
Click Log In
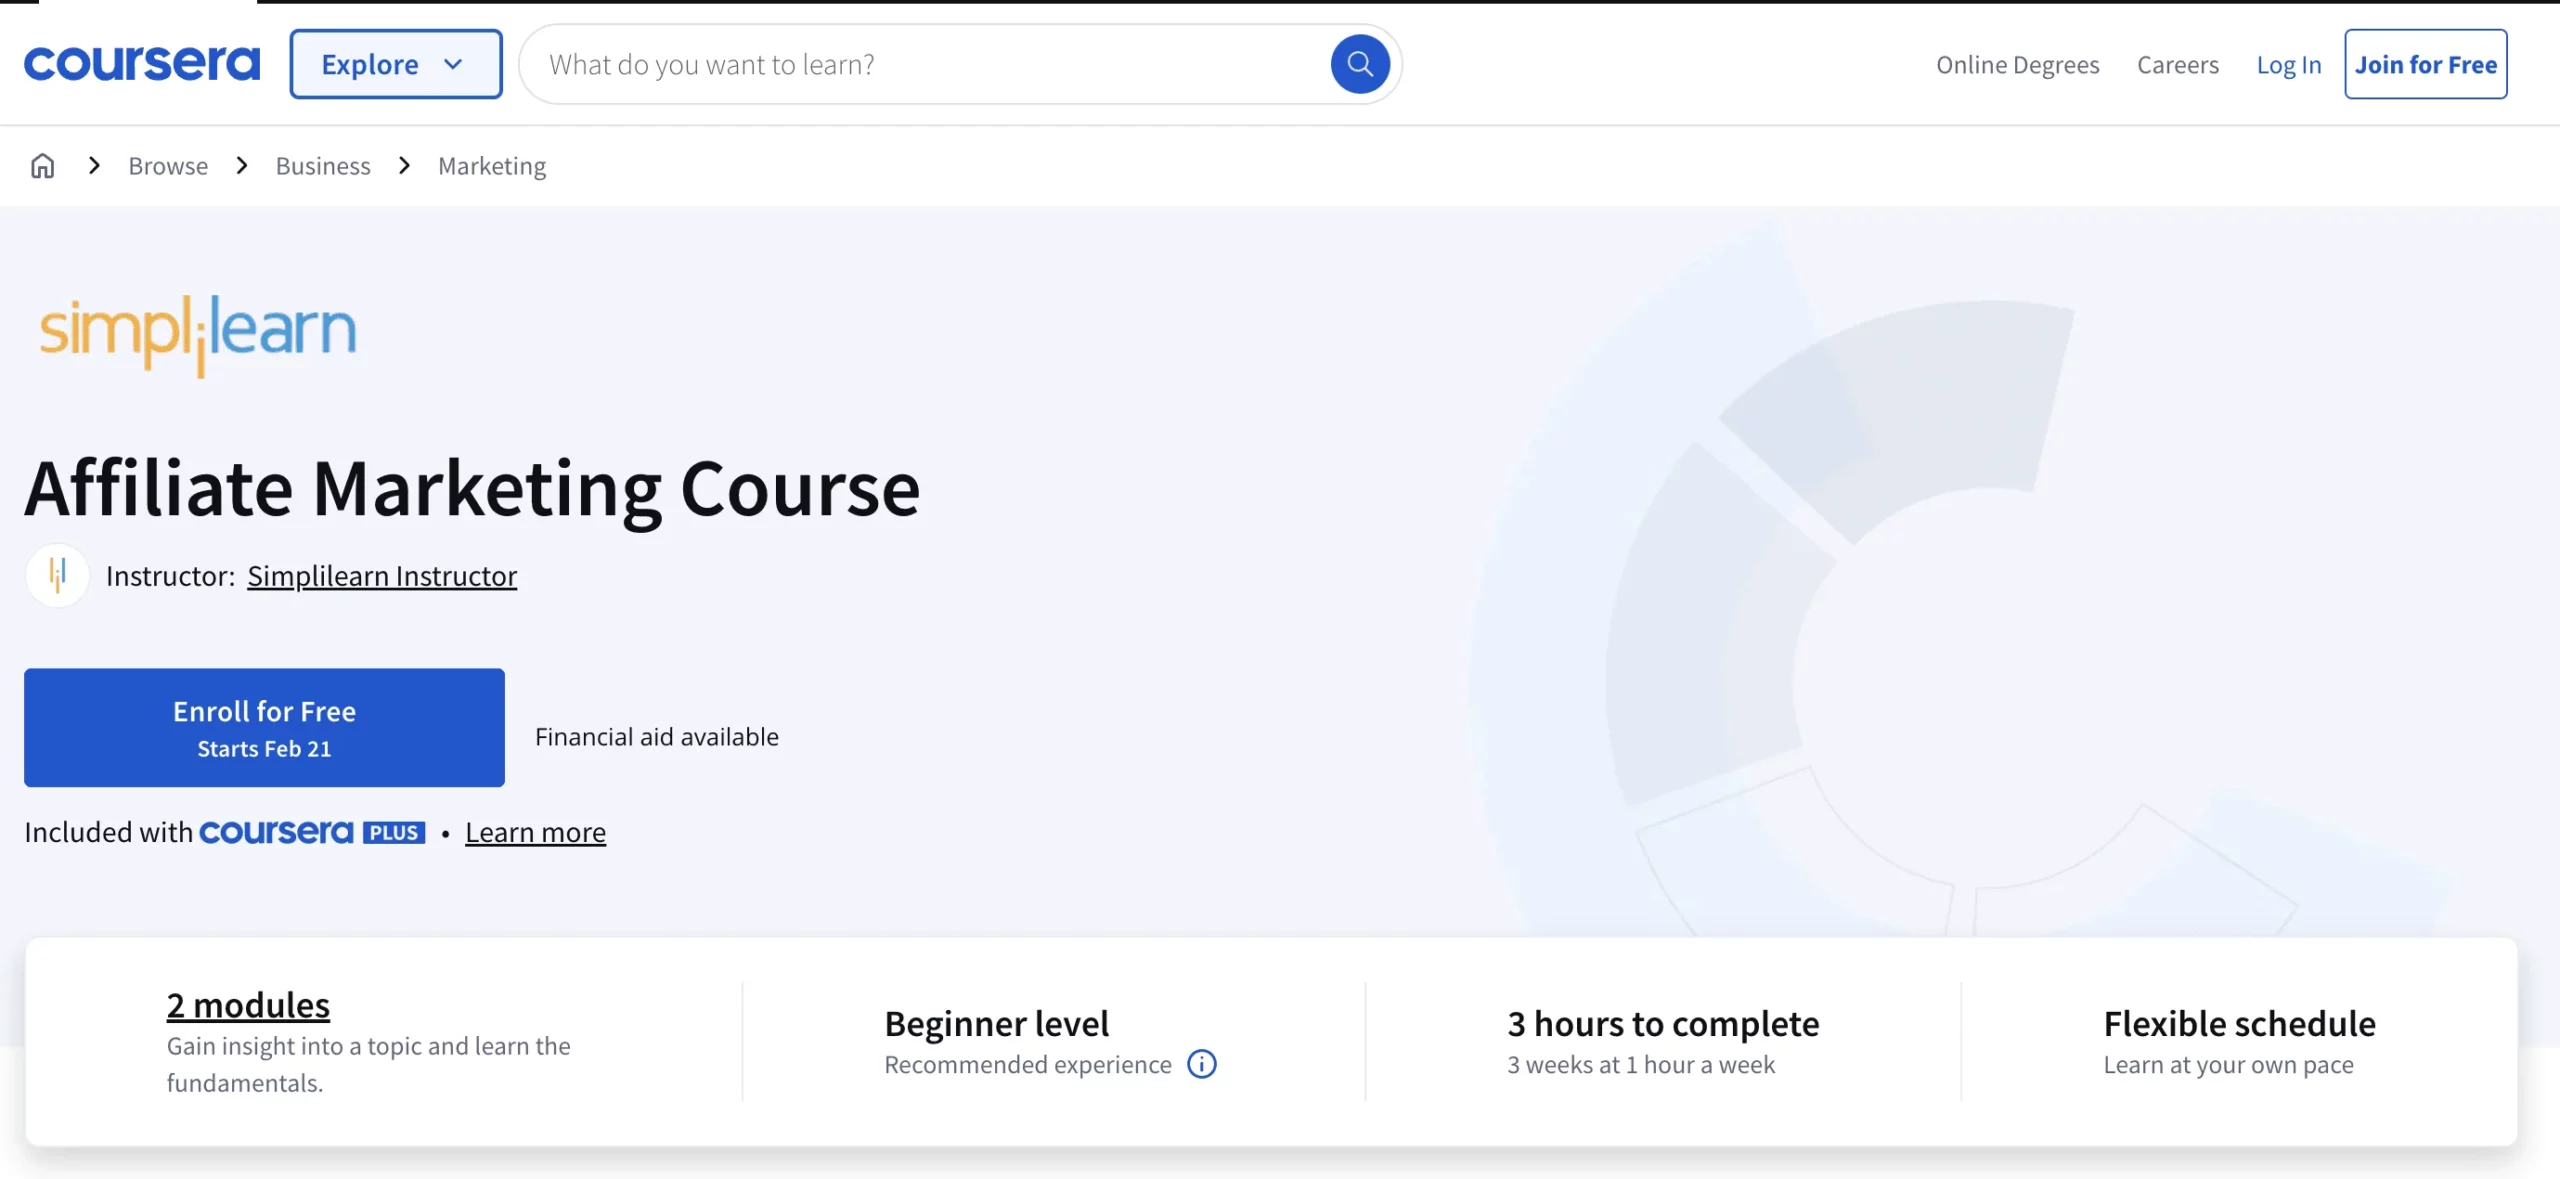click(x=2289, y=65)
